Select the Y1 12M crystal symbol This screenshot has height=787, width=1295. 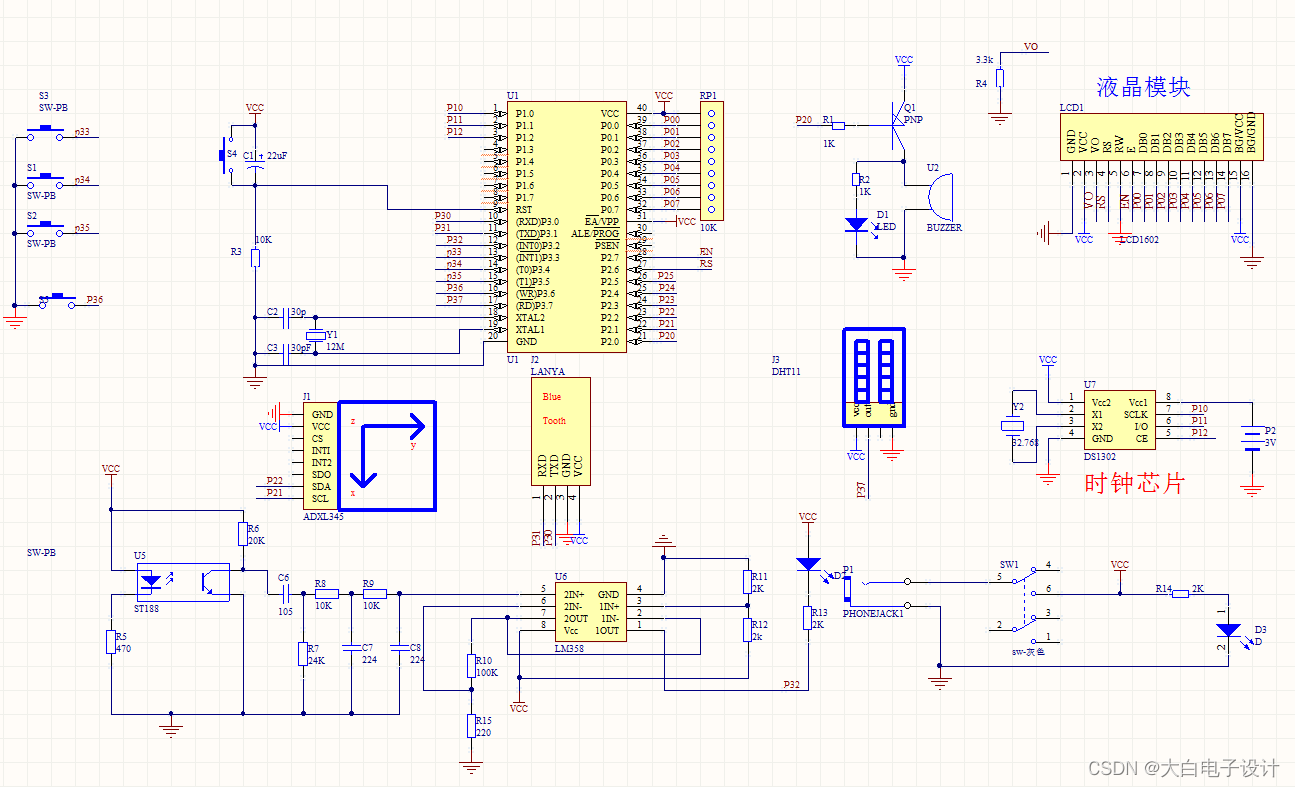pyautogui.click(x=317, y=335)
